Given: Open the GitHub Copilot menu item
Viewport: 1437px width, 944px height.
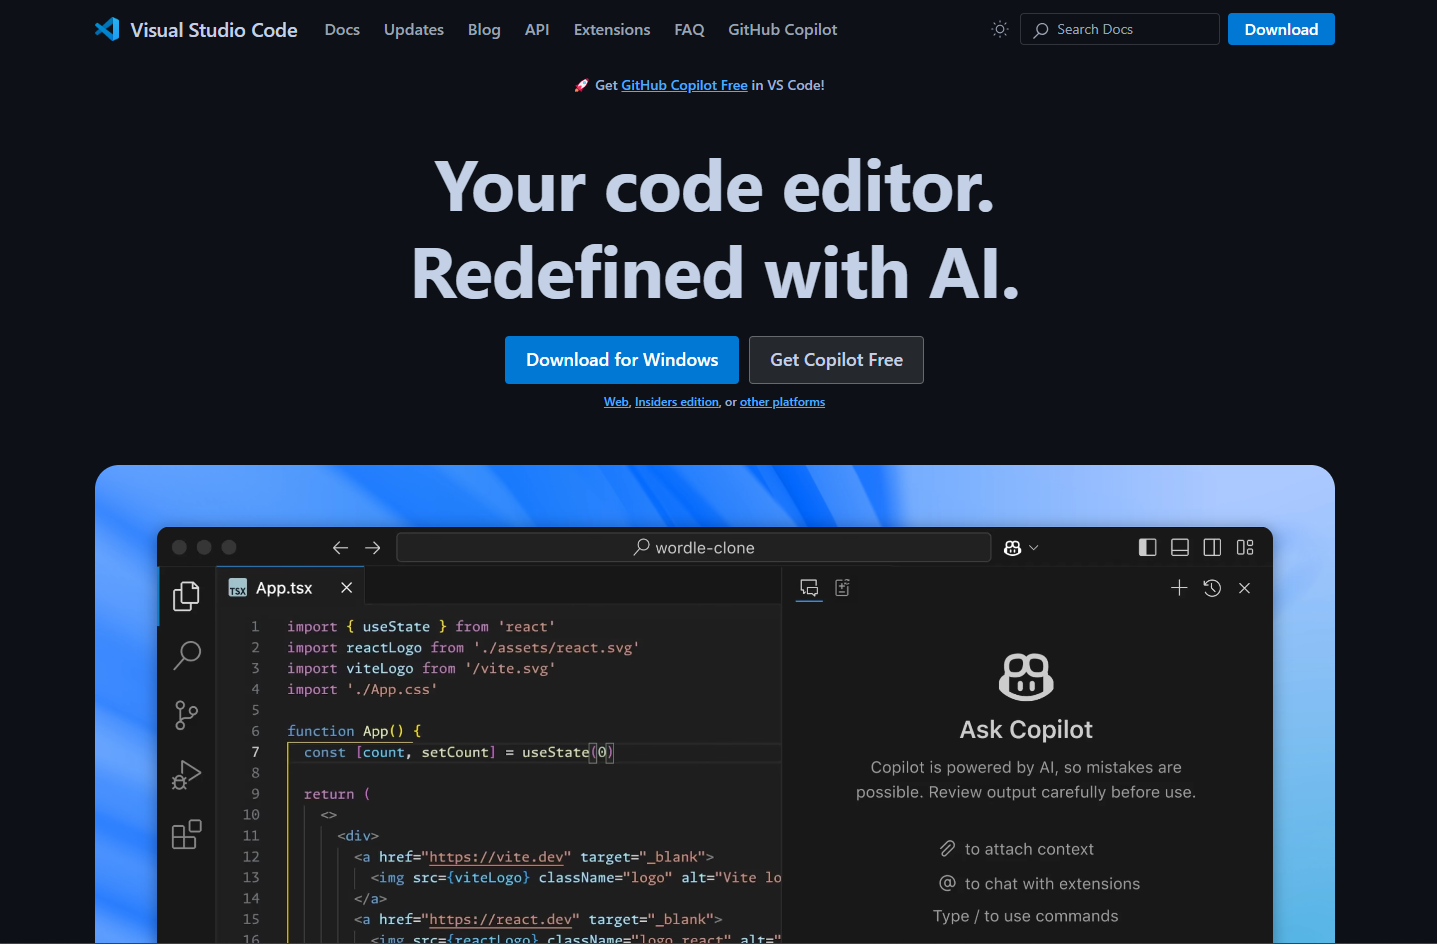Looking at the screenshot, I should pos(783,30).
